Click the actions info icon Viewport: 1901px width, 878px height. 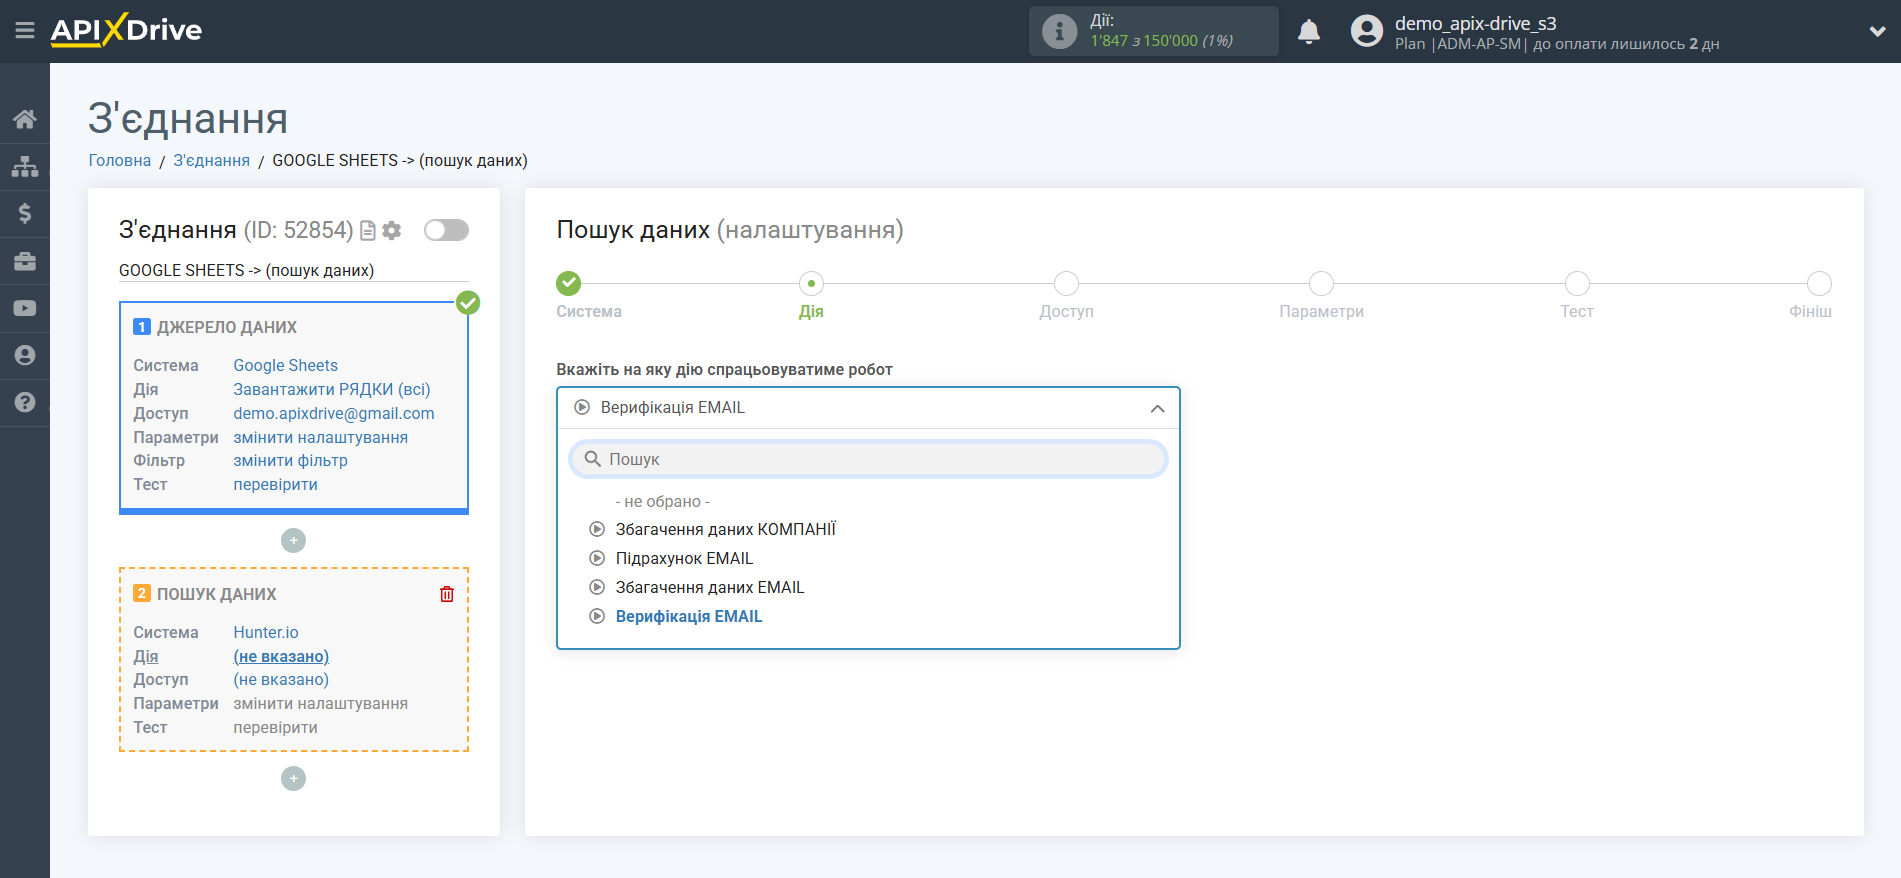point(1059,31)
